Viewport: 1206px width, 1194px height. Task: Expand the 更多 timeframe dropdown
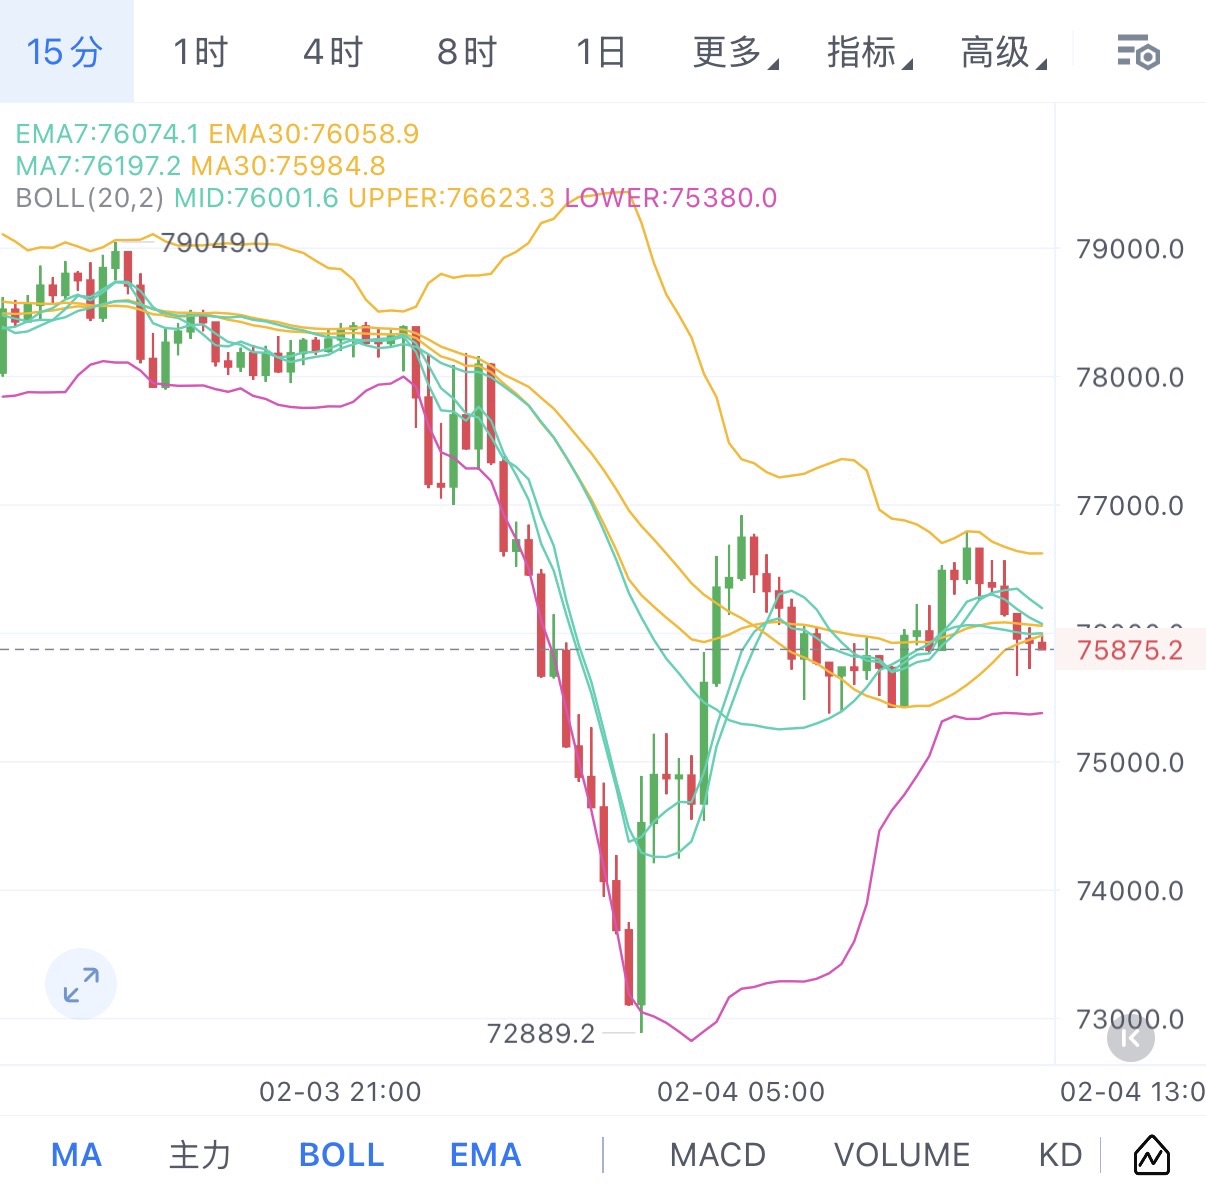(x=735, y=52)
